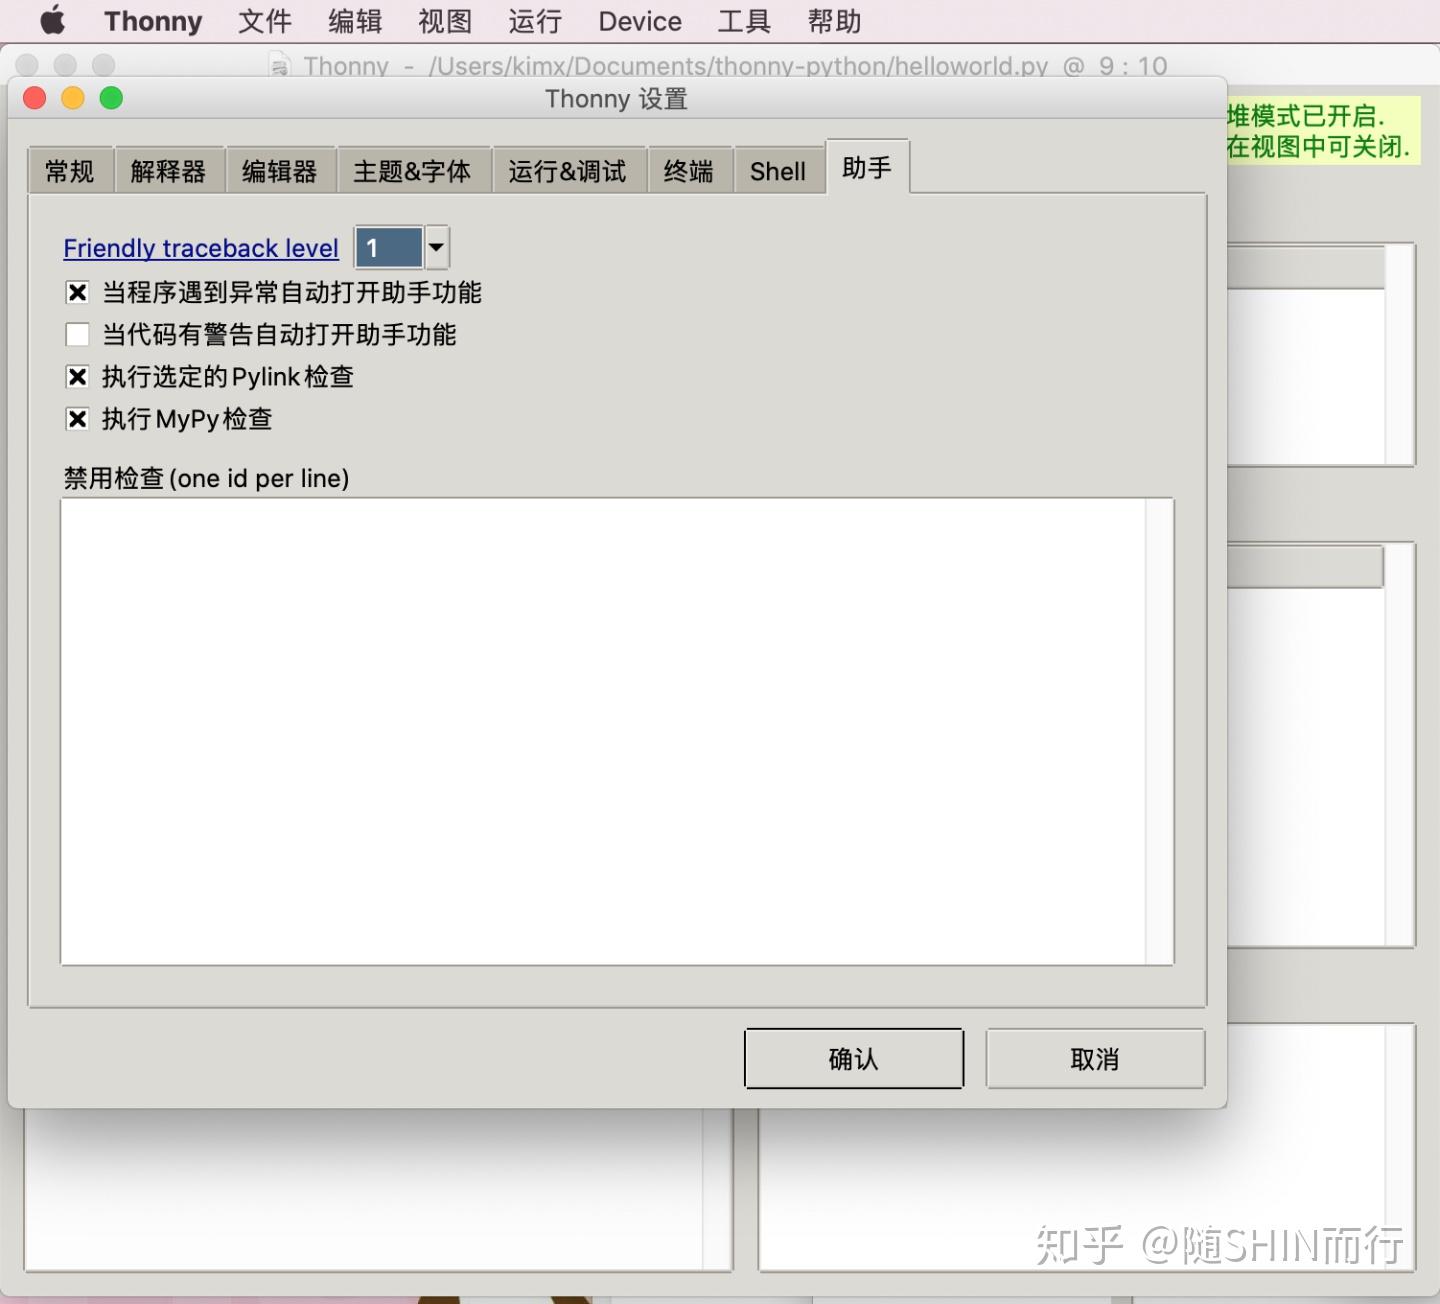The height and width of the screenshot is (1304, 1440).
Task: Disable 执行选定的Pylink检查 checkbox
Action: (x=77, y=376)
